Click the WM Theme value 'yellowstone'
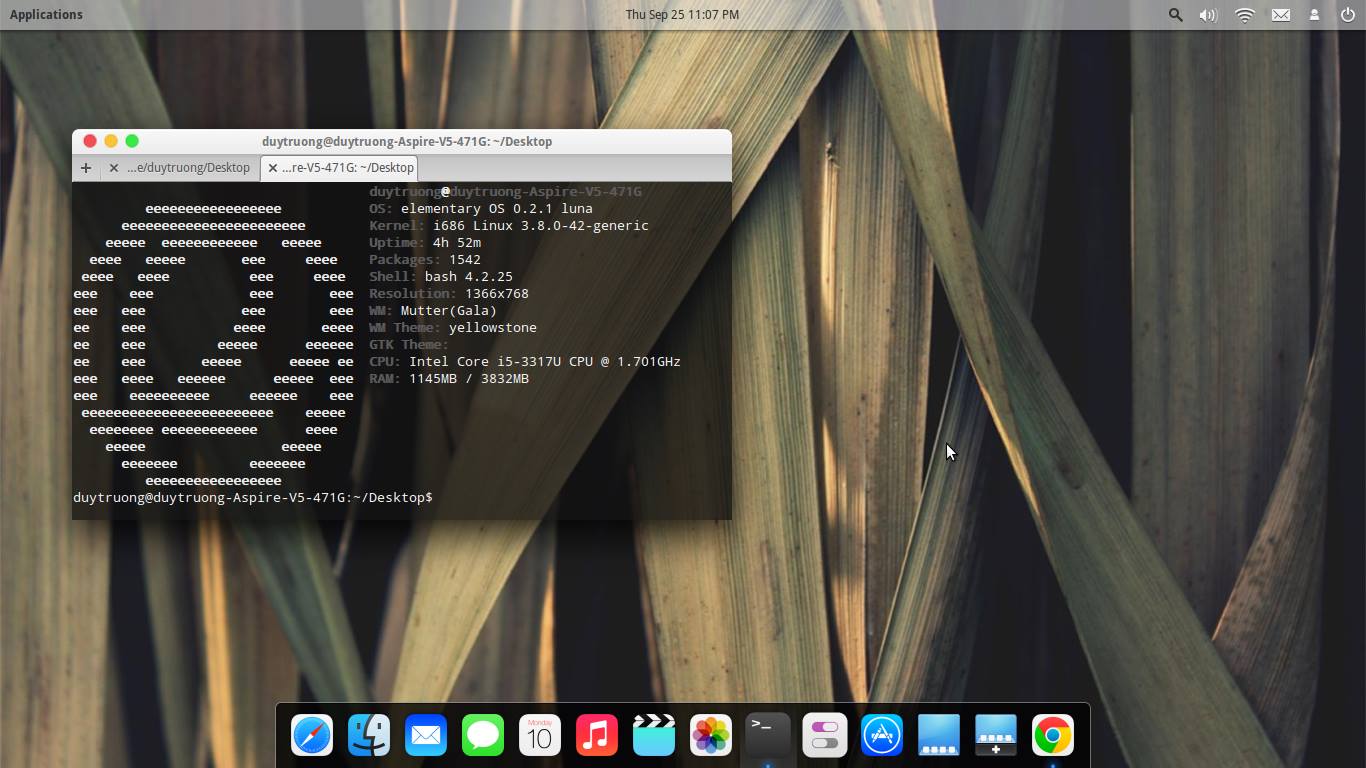 tap(493, 327)
